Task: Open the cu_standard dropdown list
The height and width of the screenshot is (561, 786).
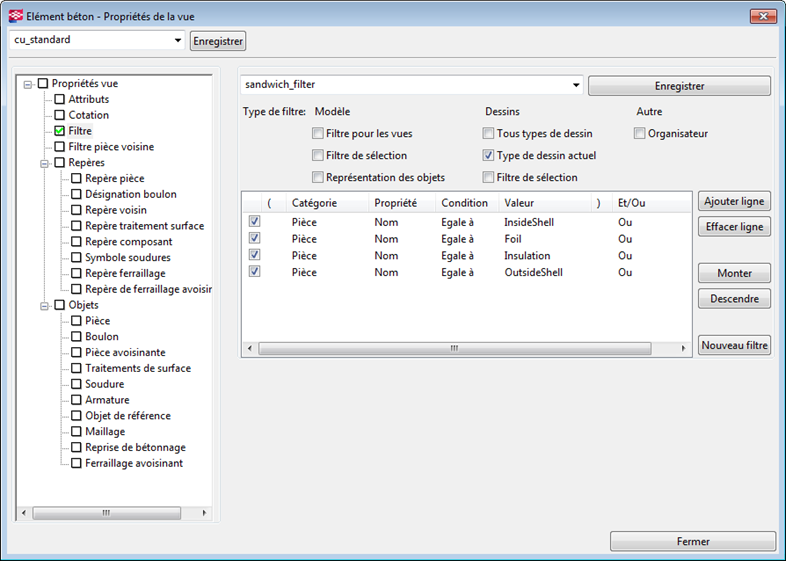Action: click(x=178, y=41)
